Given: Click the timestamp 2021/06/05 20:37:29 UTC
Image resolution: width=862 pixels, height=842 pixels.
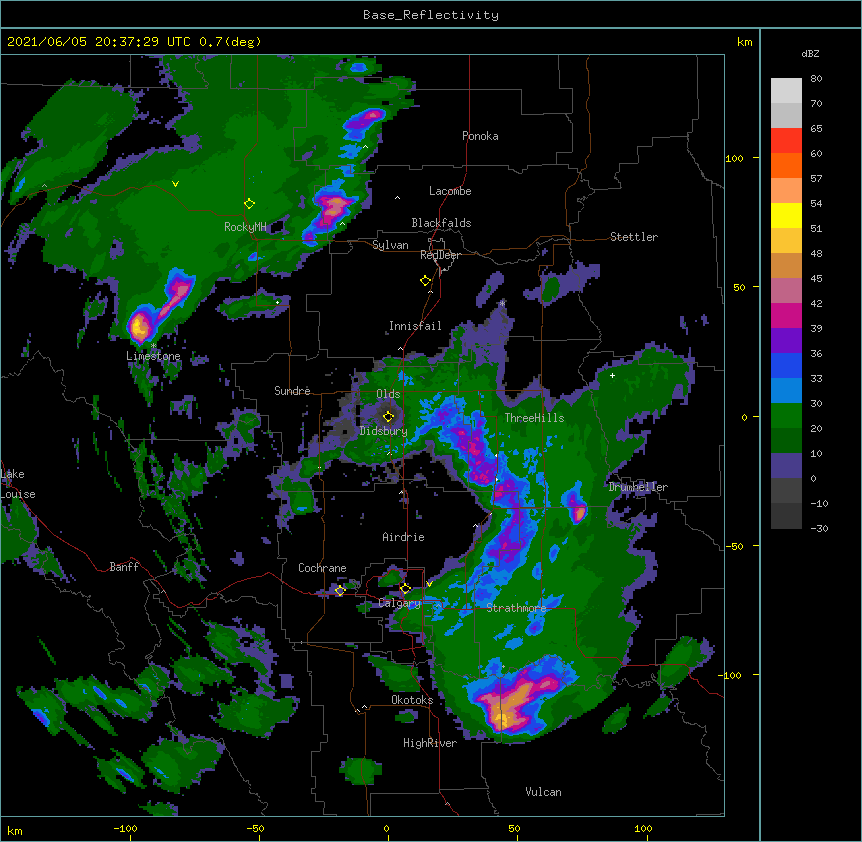Looking at the screenshot, I should point(98,42).
